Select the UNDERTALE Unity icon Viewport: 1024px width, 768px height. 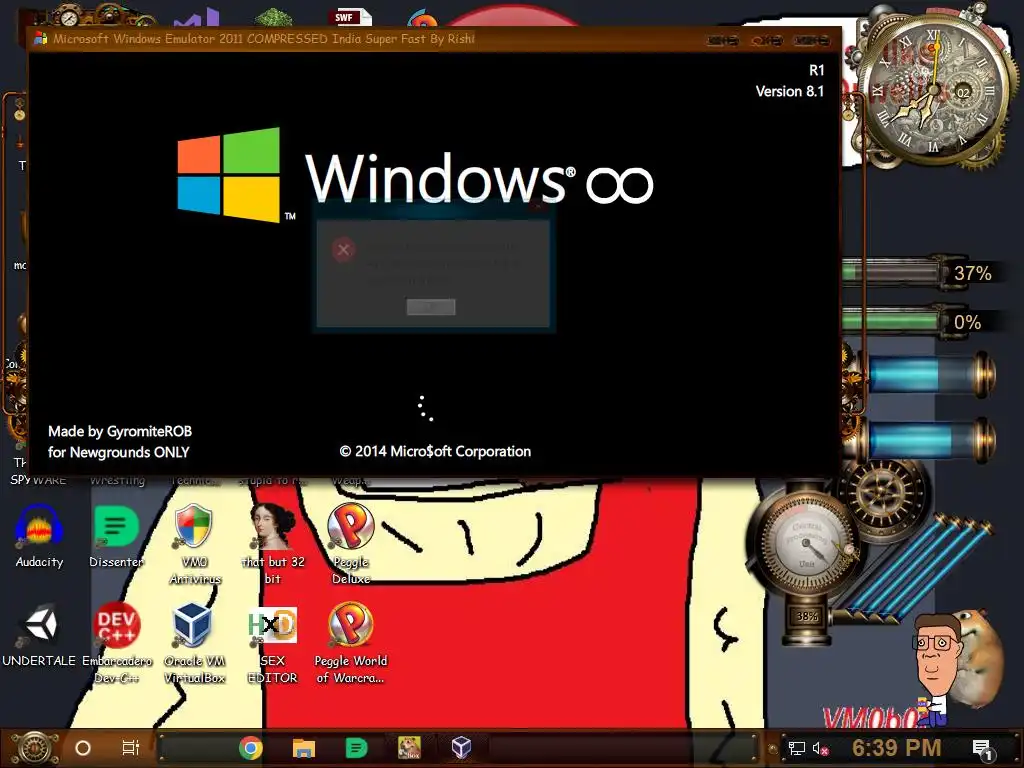[x=40, y=624]
